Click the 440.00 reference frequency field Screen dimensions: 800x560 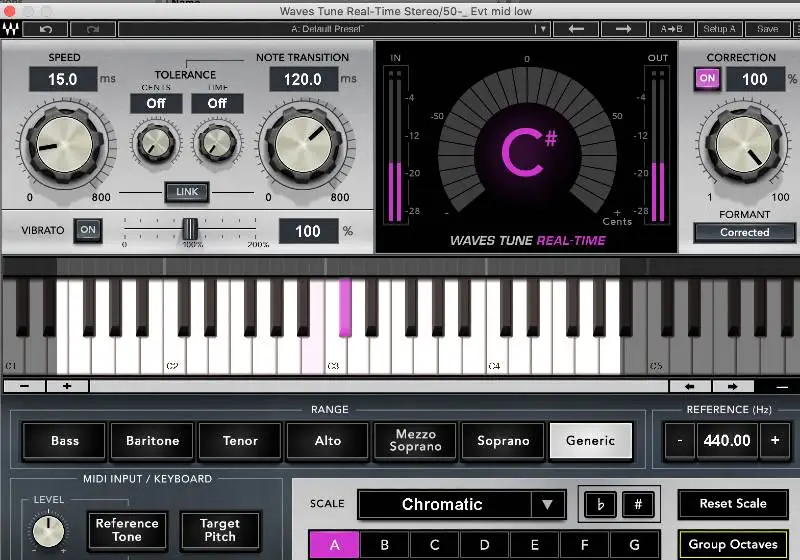click(727, 440)
